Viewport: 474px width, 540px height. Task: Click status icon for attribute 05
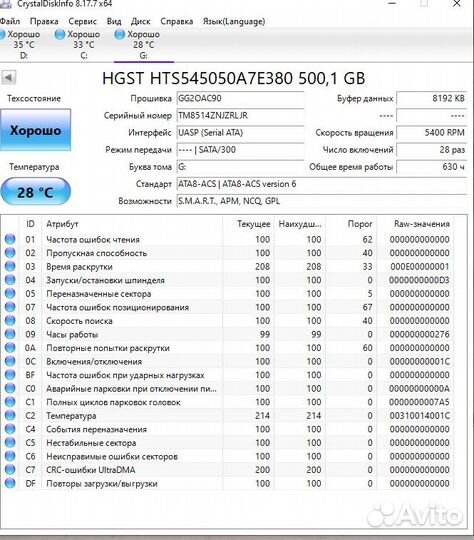pos(10,293)
